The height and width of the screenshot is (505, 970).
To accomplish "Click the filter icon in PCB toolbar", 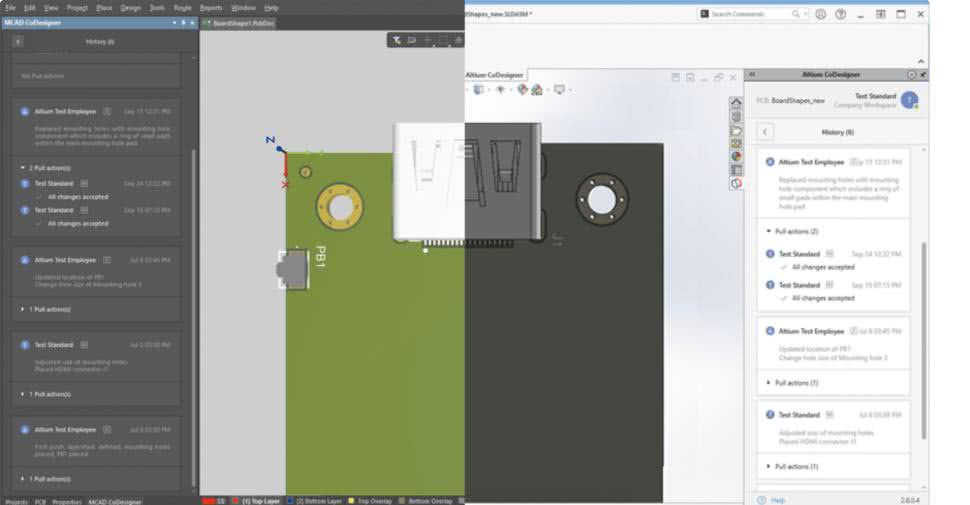I will [x=396, y=40].
